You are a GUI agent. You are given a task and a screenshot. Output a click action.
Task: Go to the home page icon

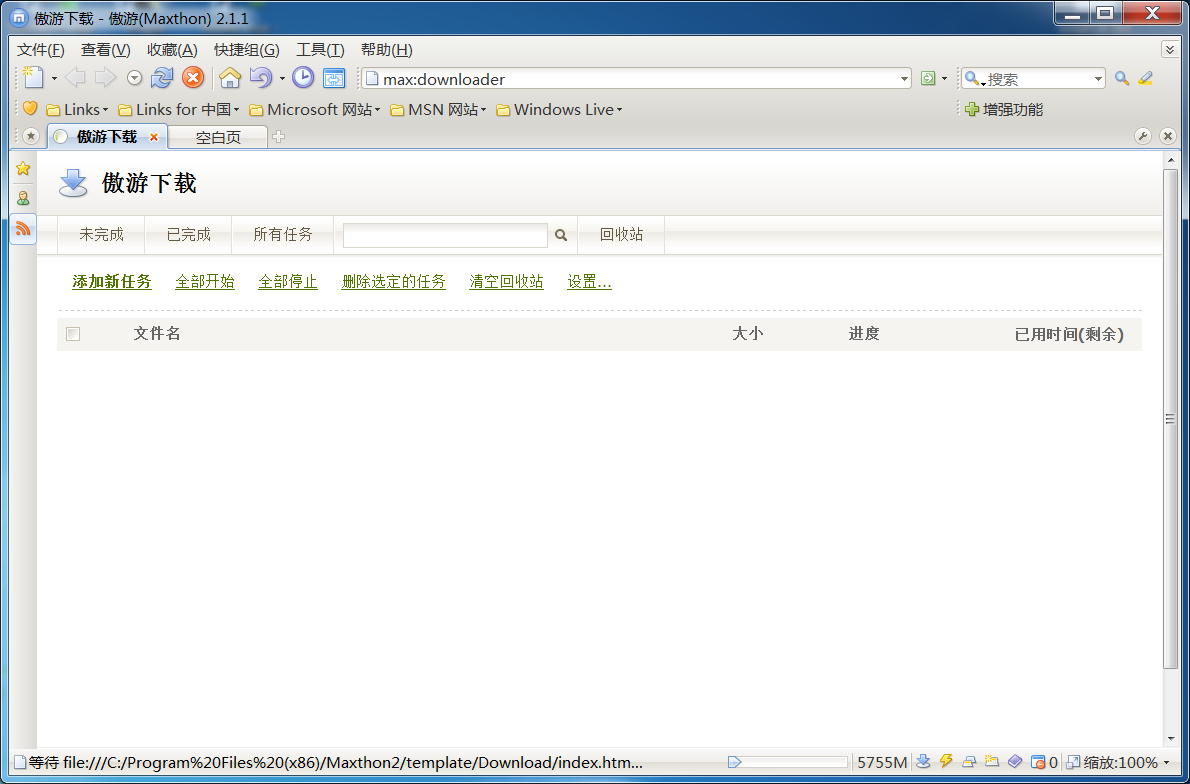pos(230,78)
